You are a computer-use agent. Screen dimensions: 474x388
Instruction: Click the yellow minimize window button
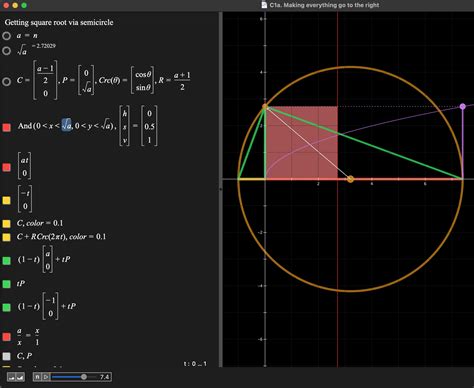(x=15, y=5)
